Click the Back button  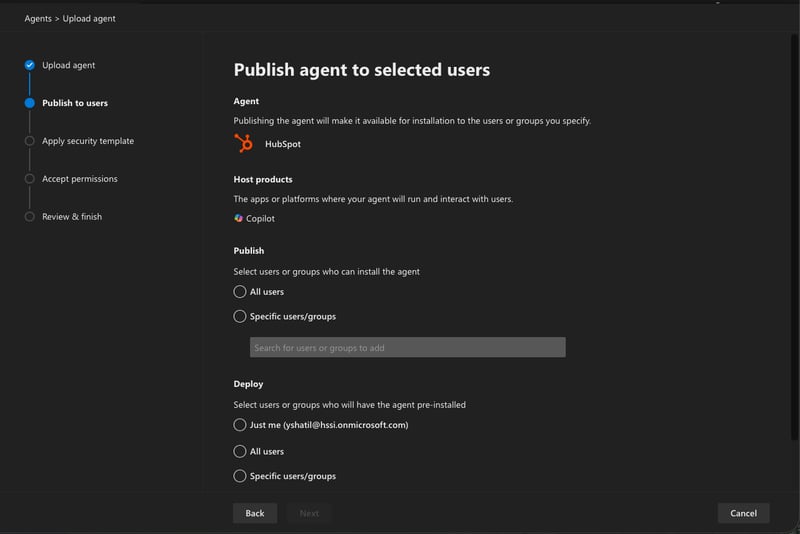(255, 513)
